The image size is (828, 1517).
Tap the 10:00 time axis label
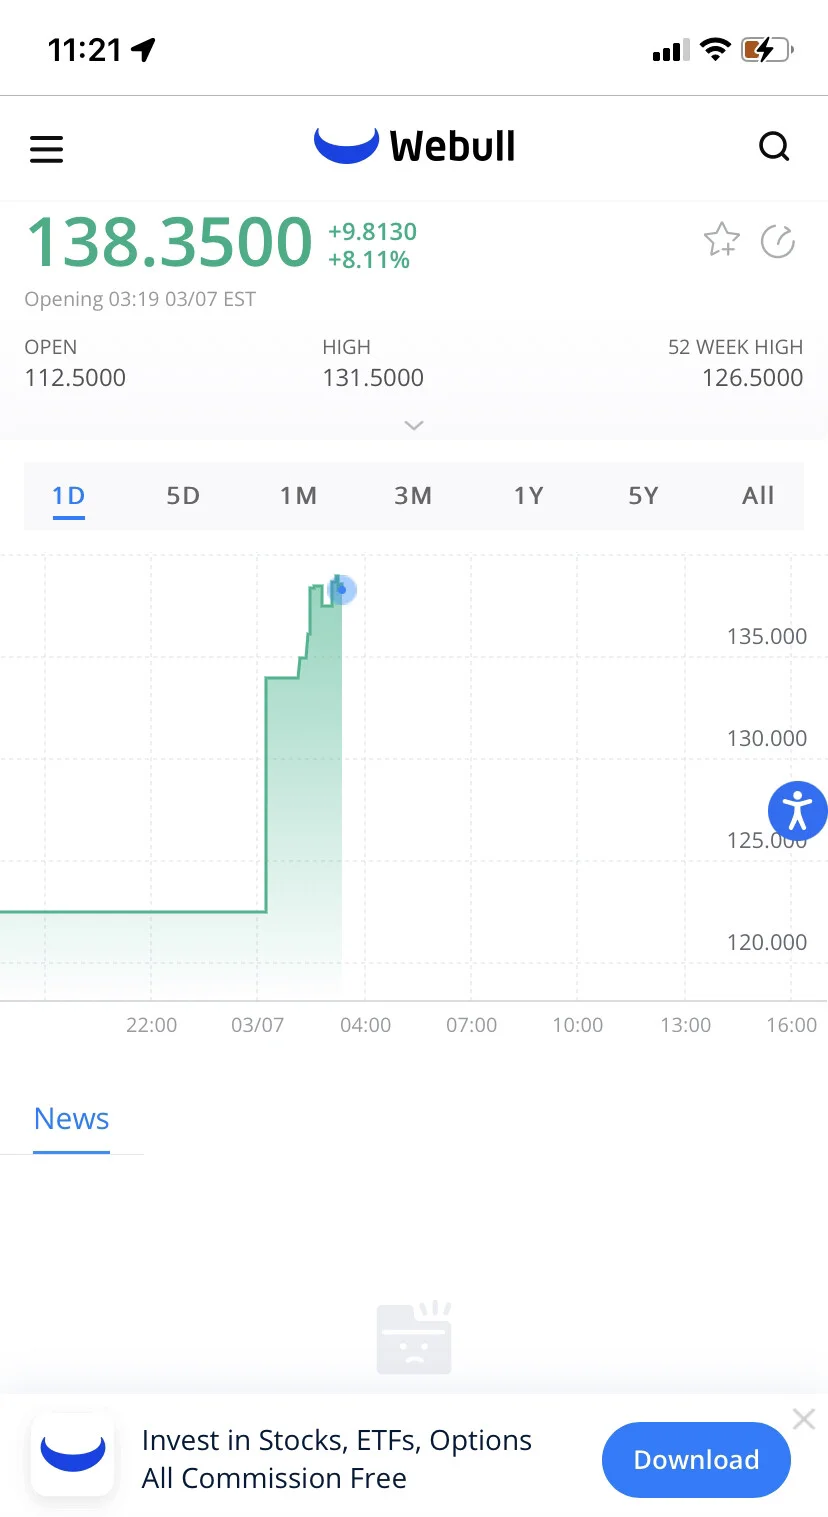point(577,1025)
